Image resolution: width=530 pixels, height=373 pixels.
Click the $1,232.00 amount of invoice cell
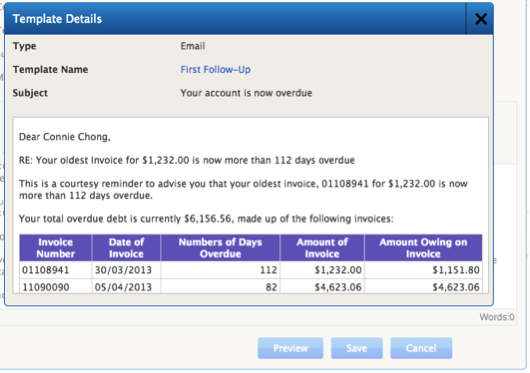click(x=322, y=270)
